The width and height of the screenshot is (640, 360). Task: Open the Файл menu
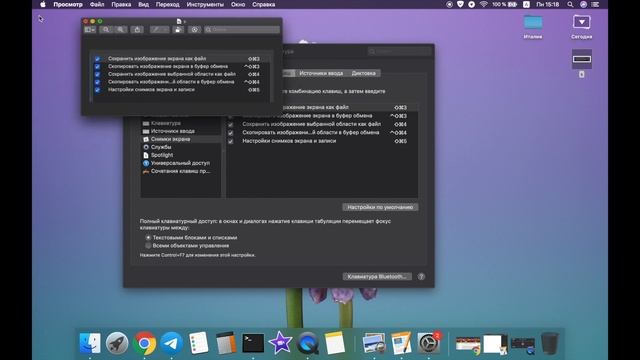coord(97,4)
